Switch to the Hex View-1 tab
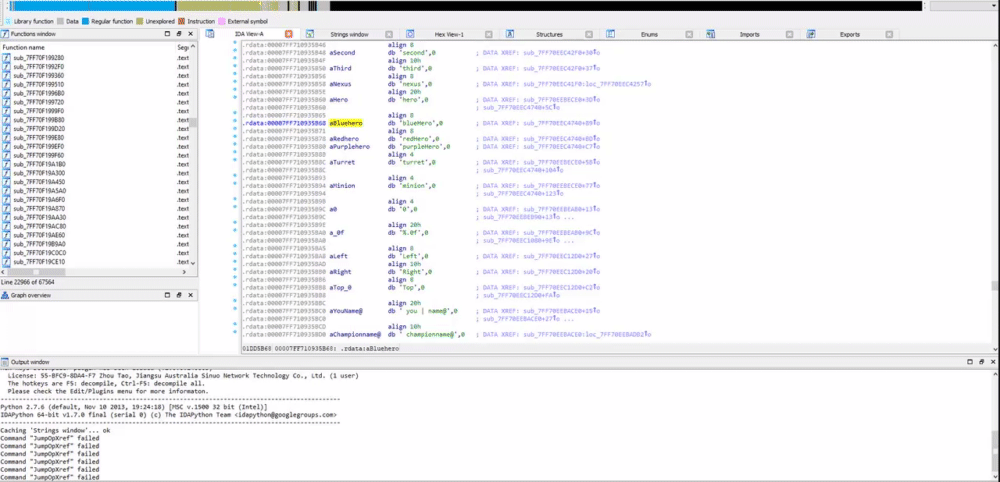Image resolution: width=1000 pixels, height=482 pixels. (449, 34)
